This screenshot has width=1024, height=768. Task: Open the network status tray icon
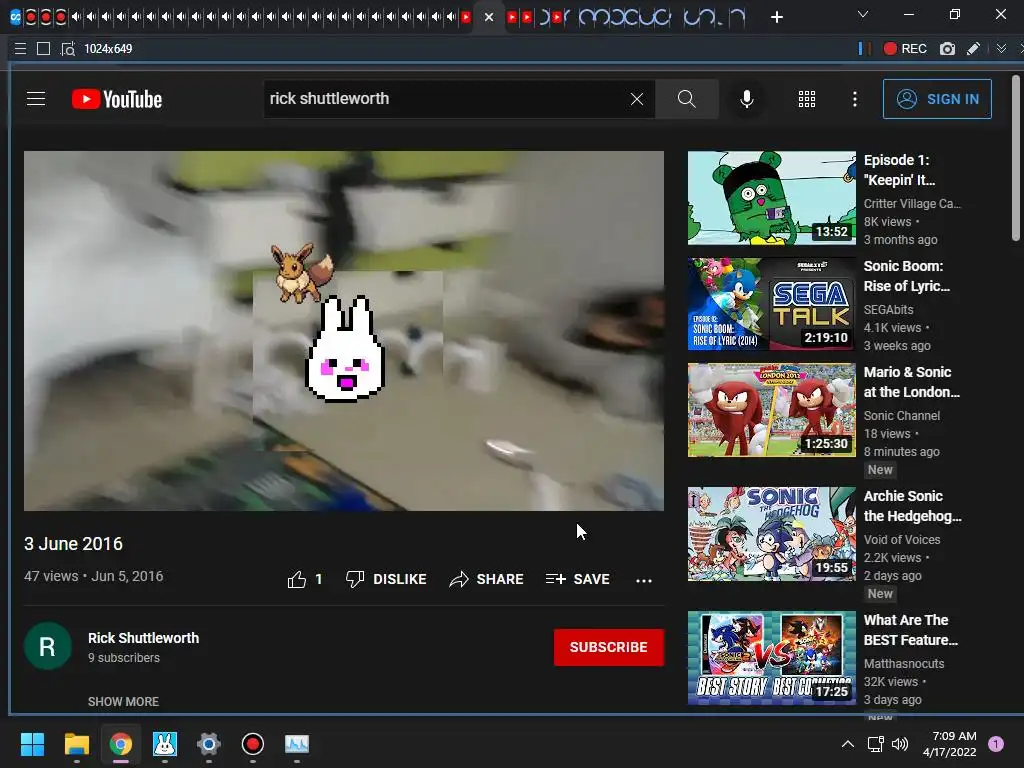tap(875, 744)
